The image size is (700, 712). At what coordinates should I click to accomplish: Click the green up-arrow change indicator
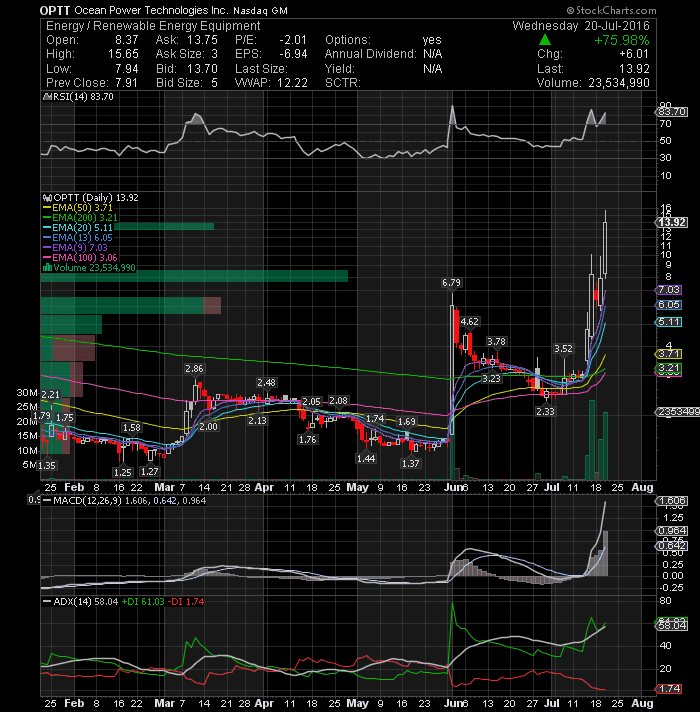[545, 40]
